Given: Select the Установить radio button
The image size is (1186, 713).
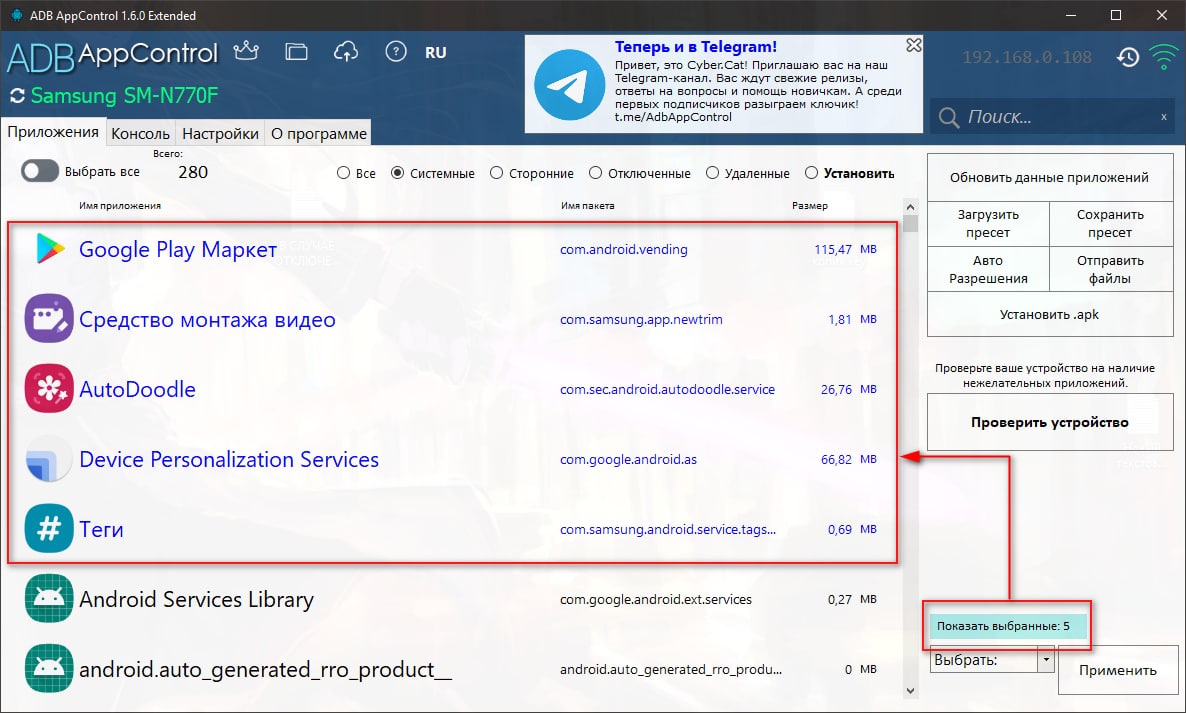Looking at the screenshot, I should point(812,173).
